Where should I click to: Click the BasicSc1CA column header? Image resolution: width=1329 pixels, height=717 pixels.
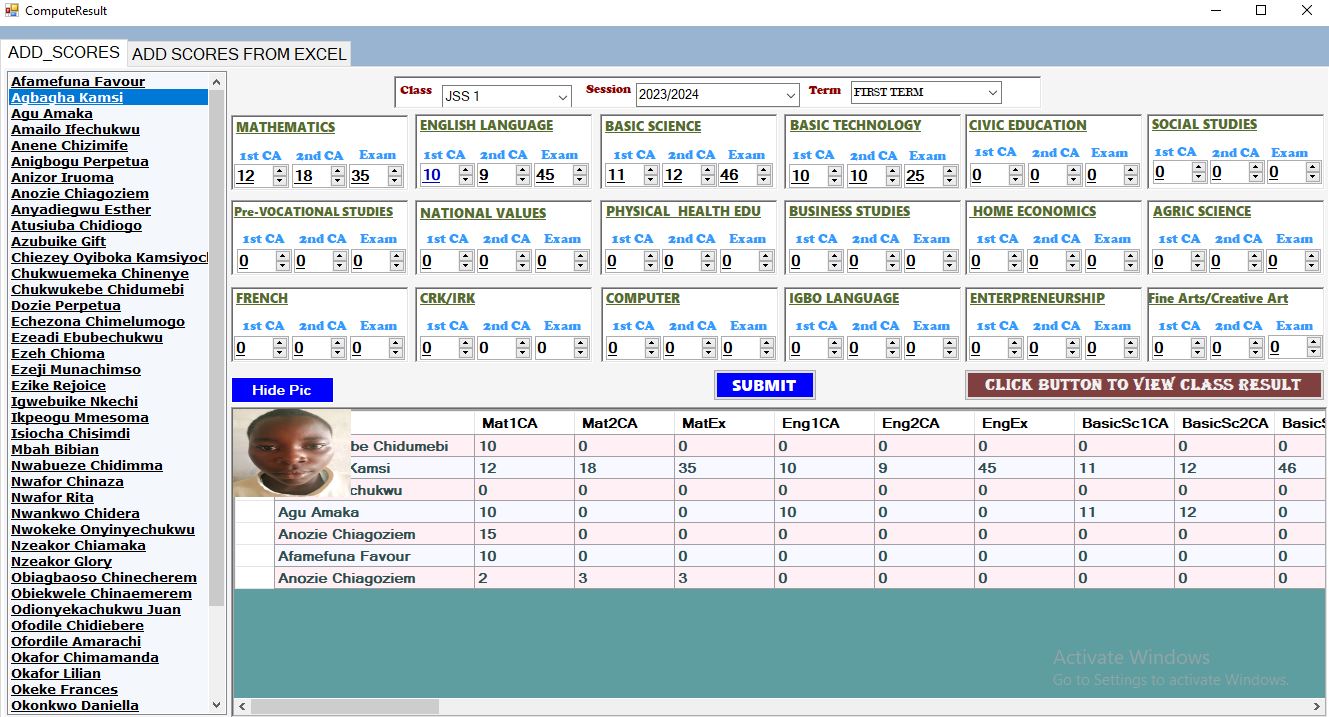[x=1124, y=423]
